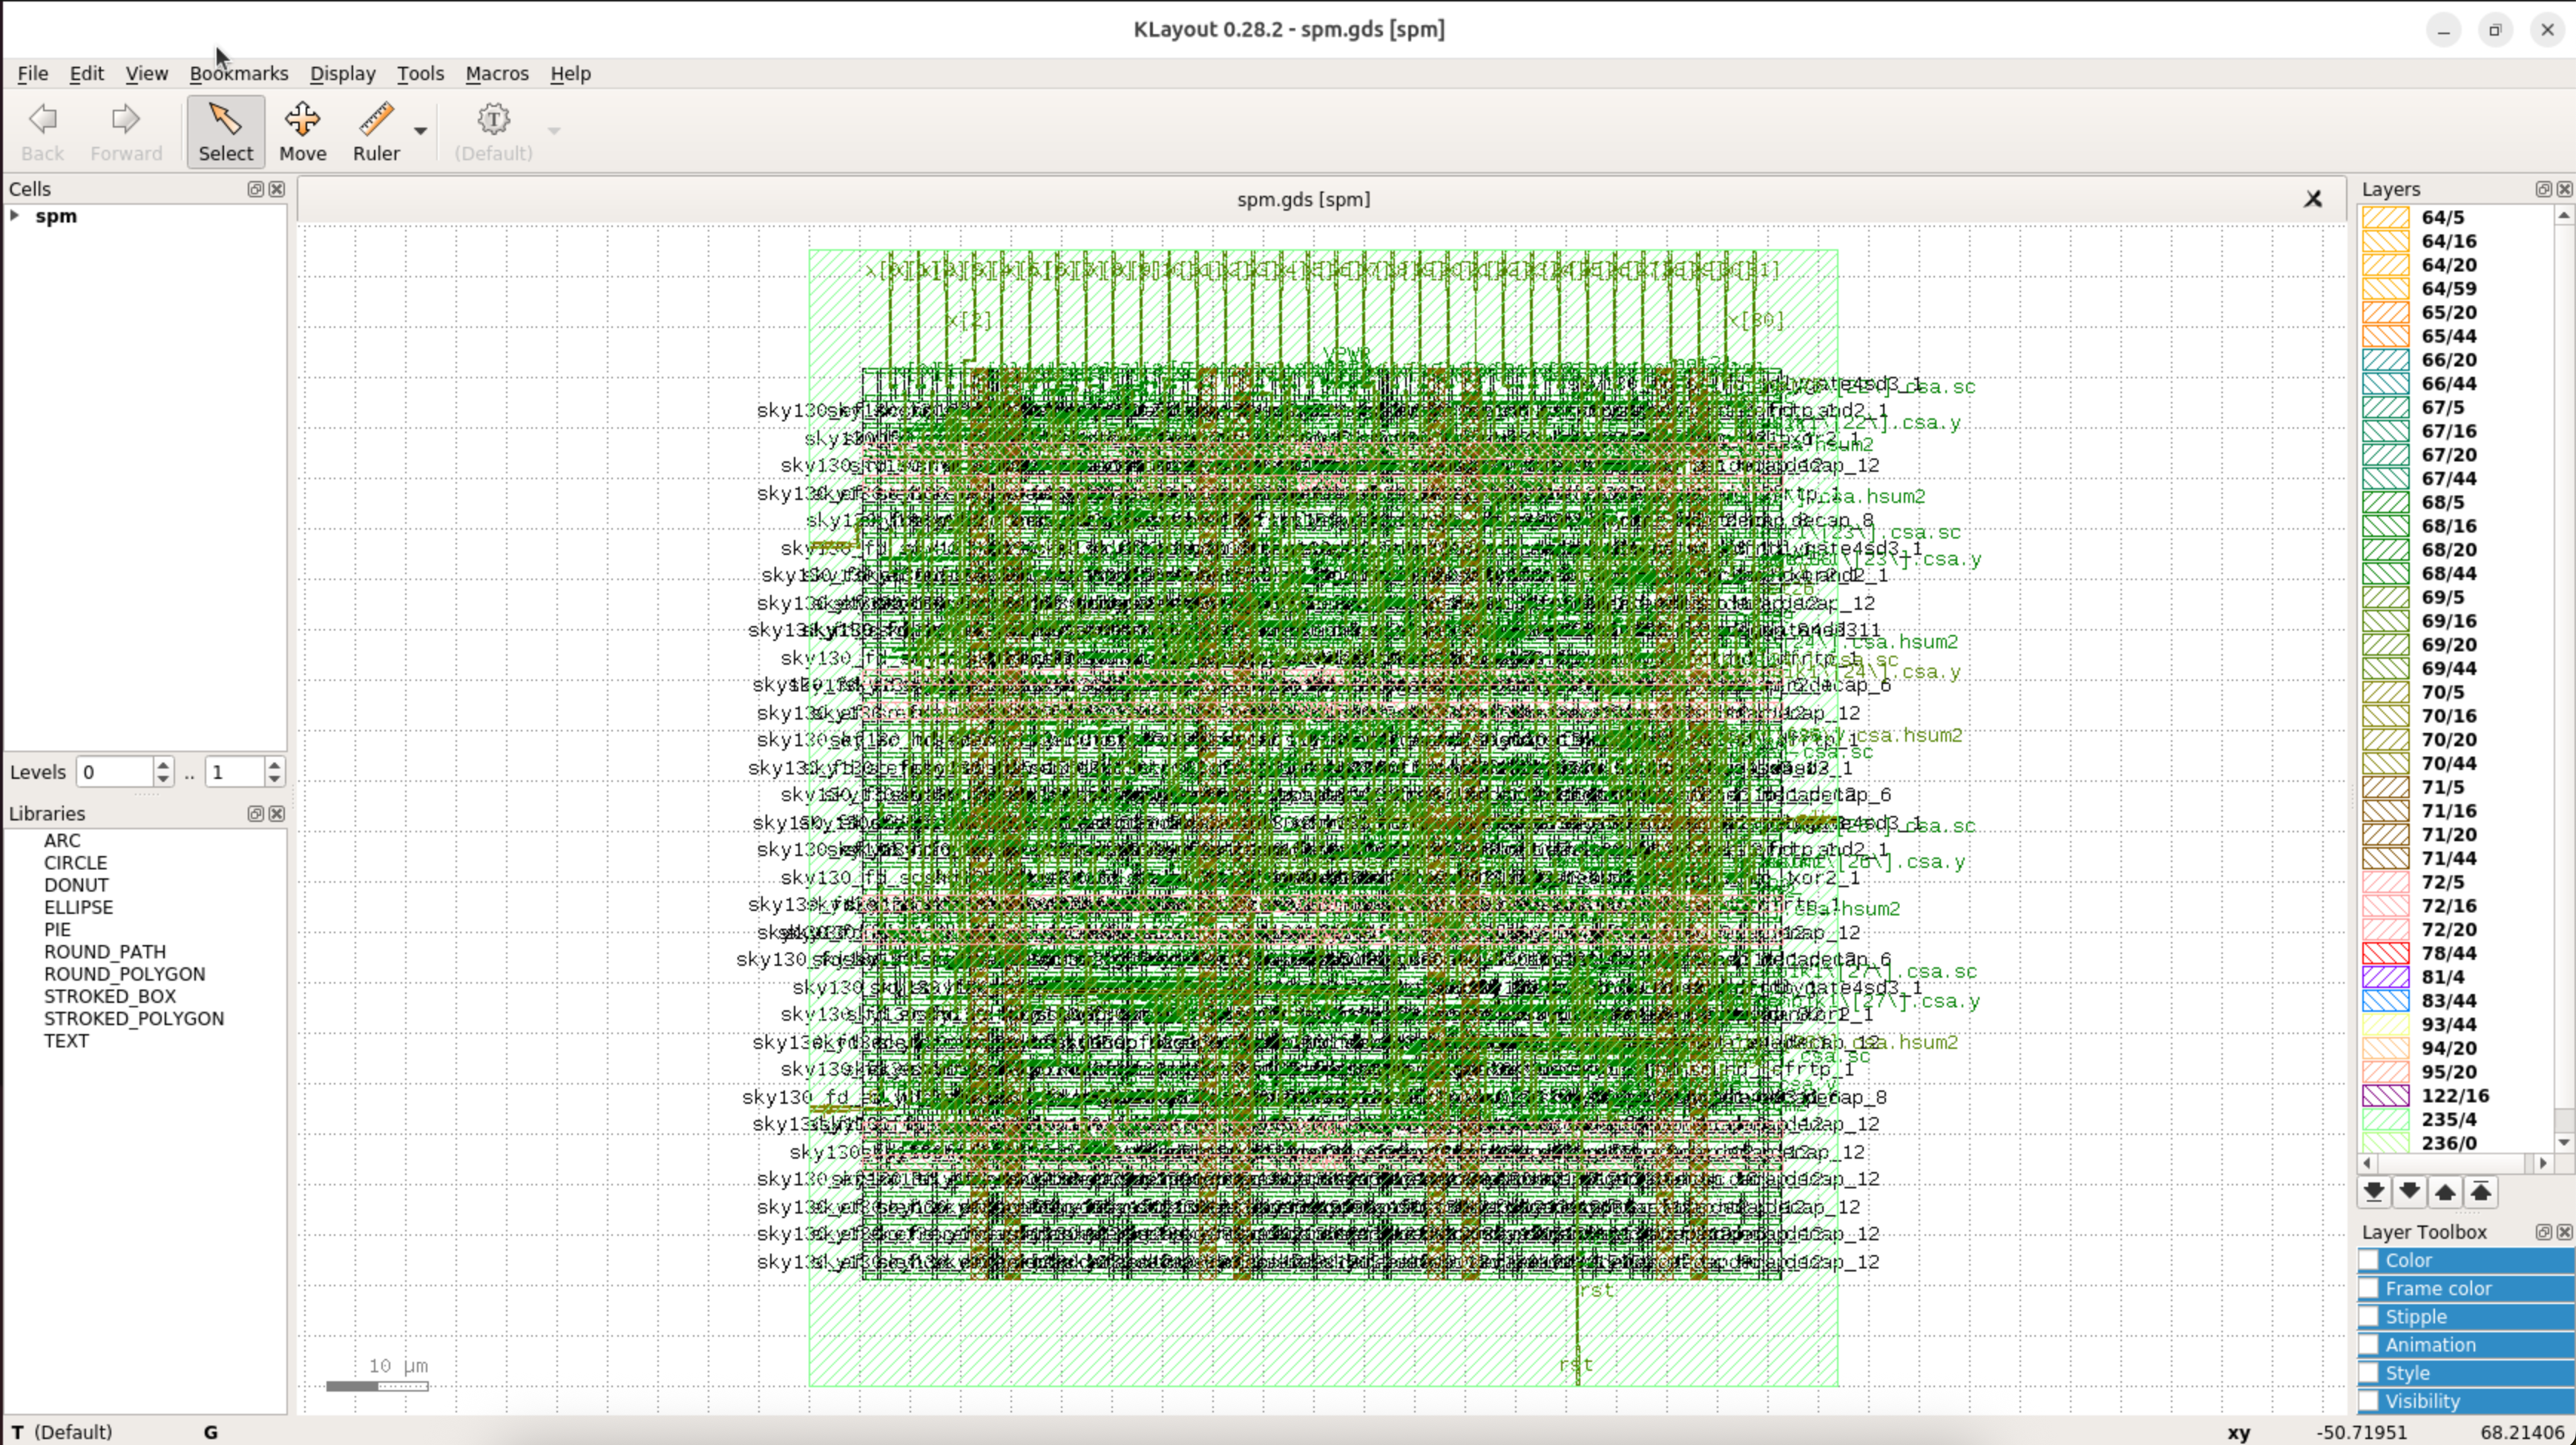This screenshot has height=1445, width=2576.
Task: Toggle the Stipple toolbox checkbox
Action: coord(2369,1317)
